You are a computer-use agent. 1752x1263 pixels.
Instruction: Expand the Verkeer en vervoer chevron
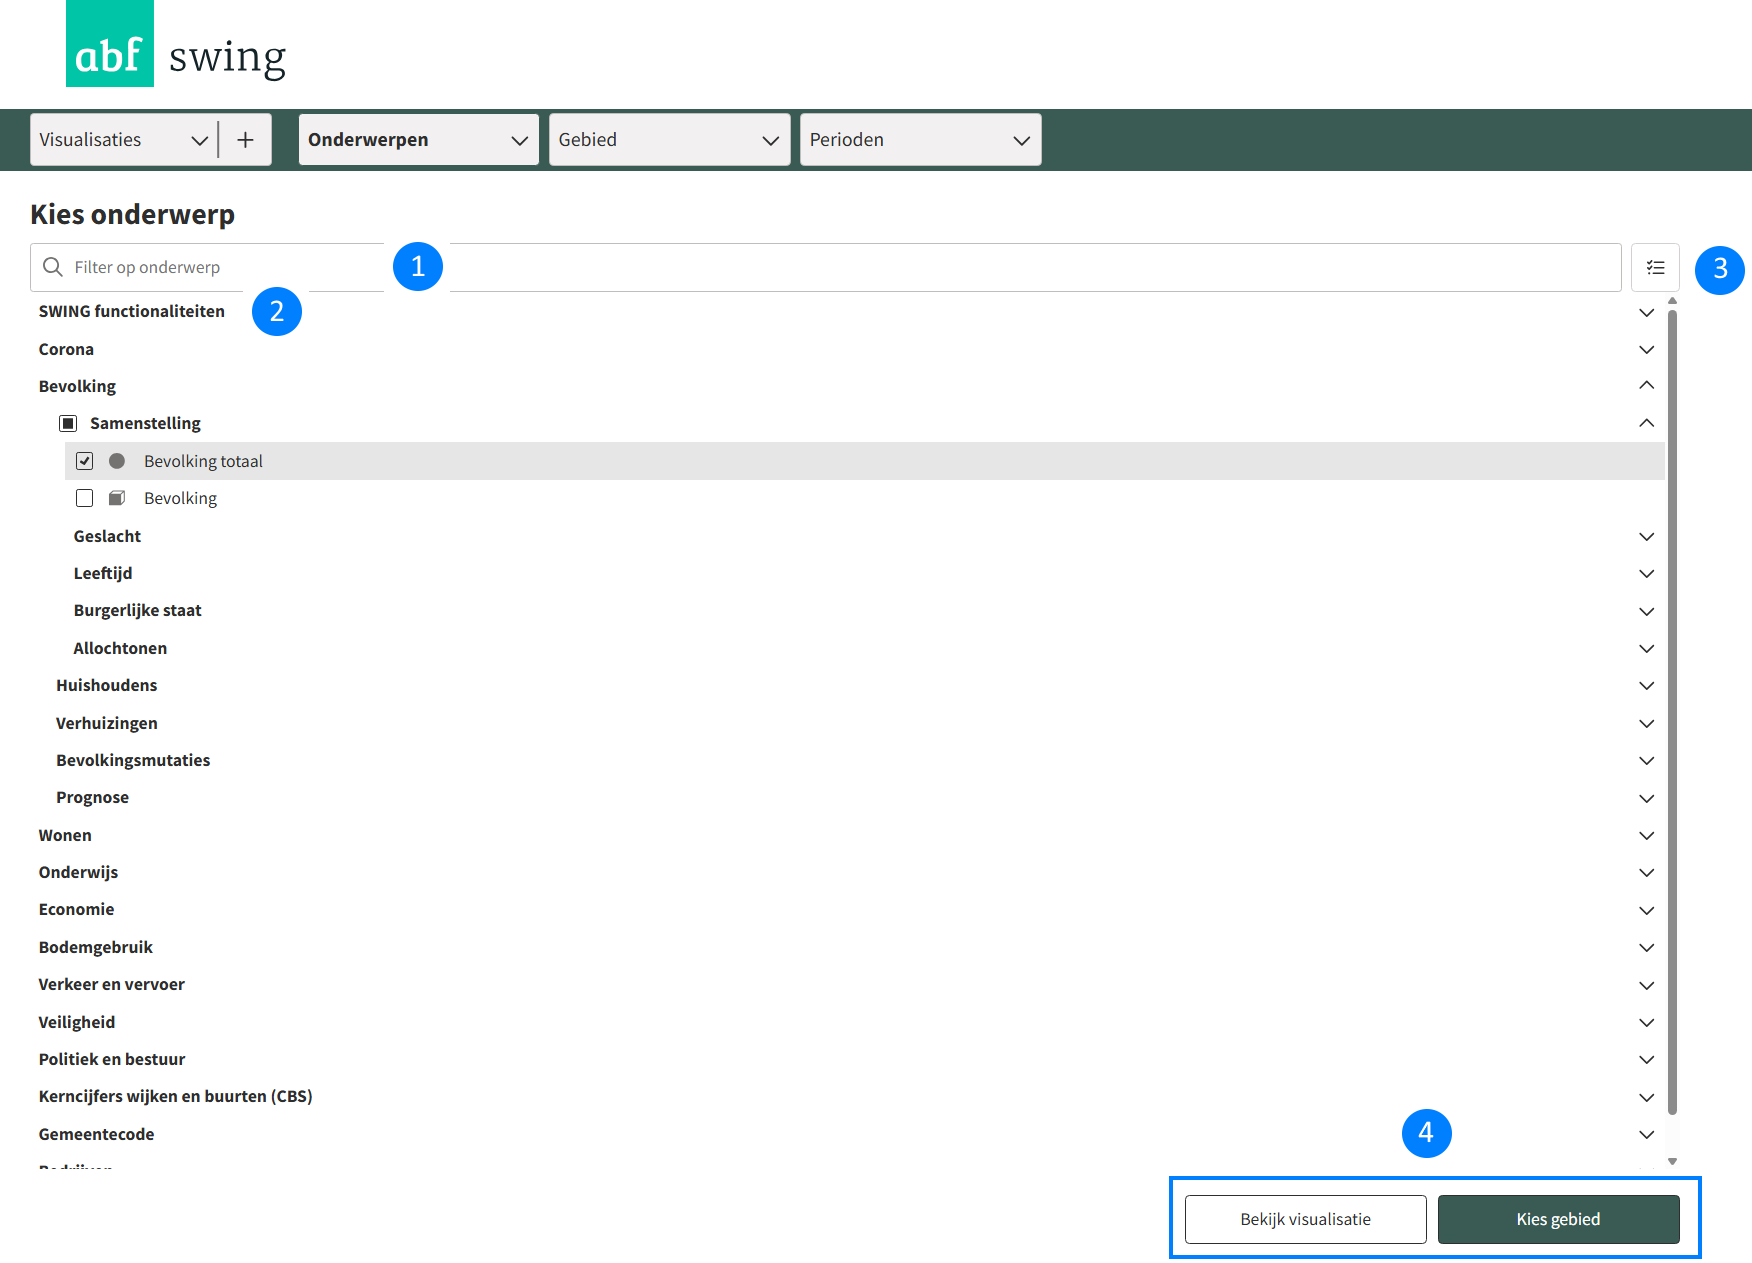[1646, 985]
